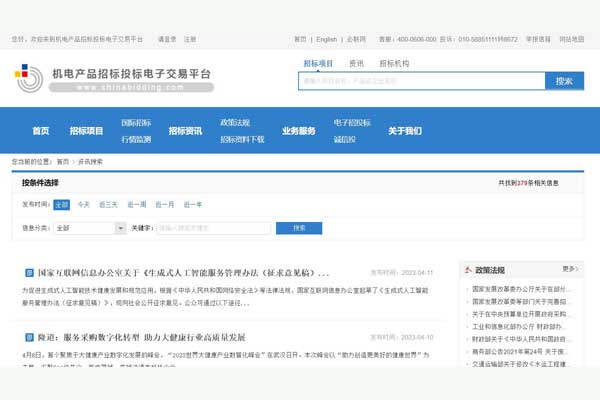This screenshot has height=400, width=600.
Task: Open the sidebar item 国家发展改革委等部门关于完善招
Action: [x=521, y=302]
